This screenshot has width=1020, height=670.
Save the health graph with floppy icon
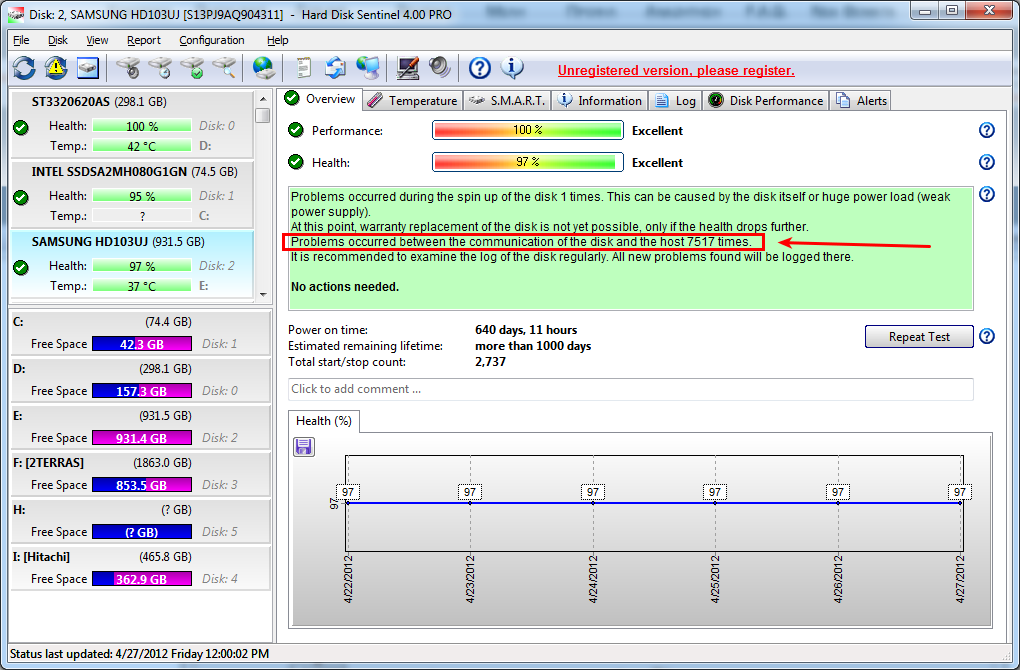tap(304, 446)
